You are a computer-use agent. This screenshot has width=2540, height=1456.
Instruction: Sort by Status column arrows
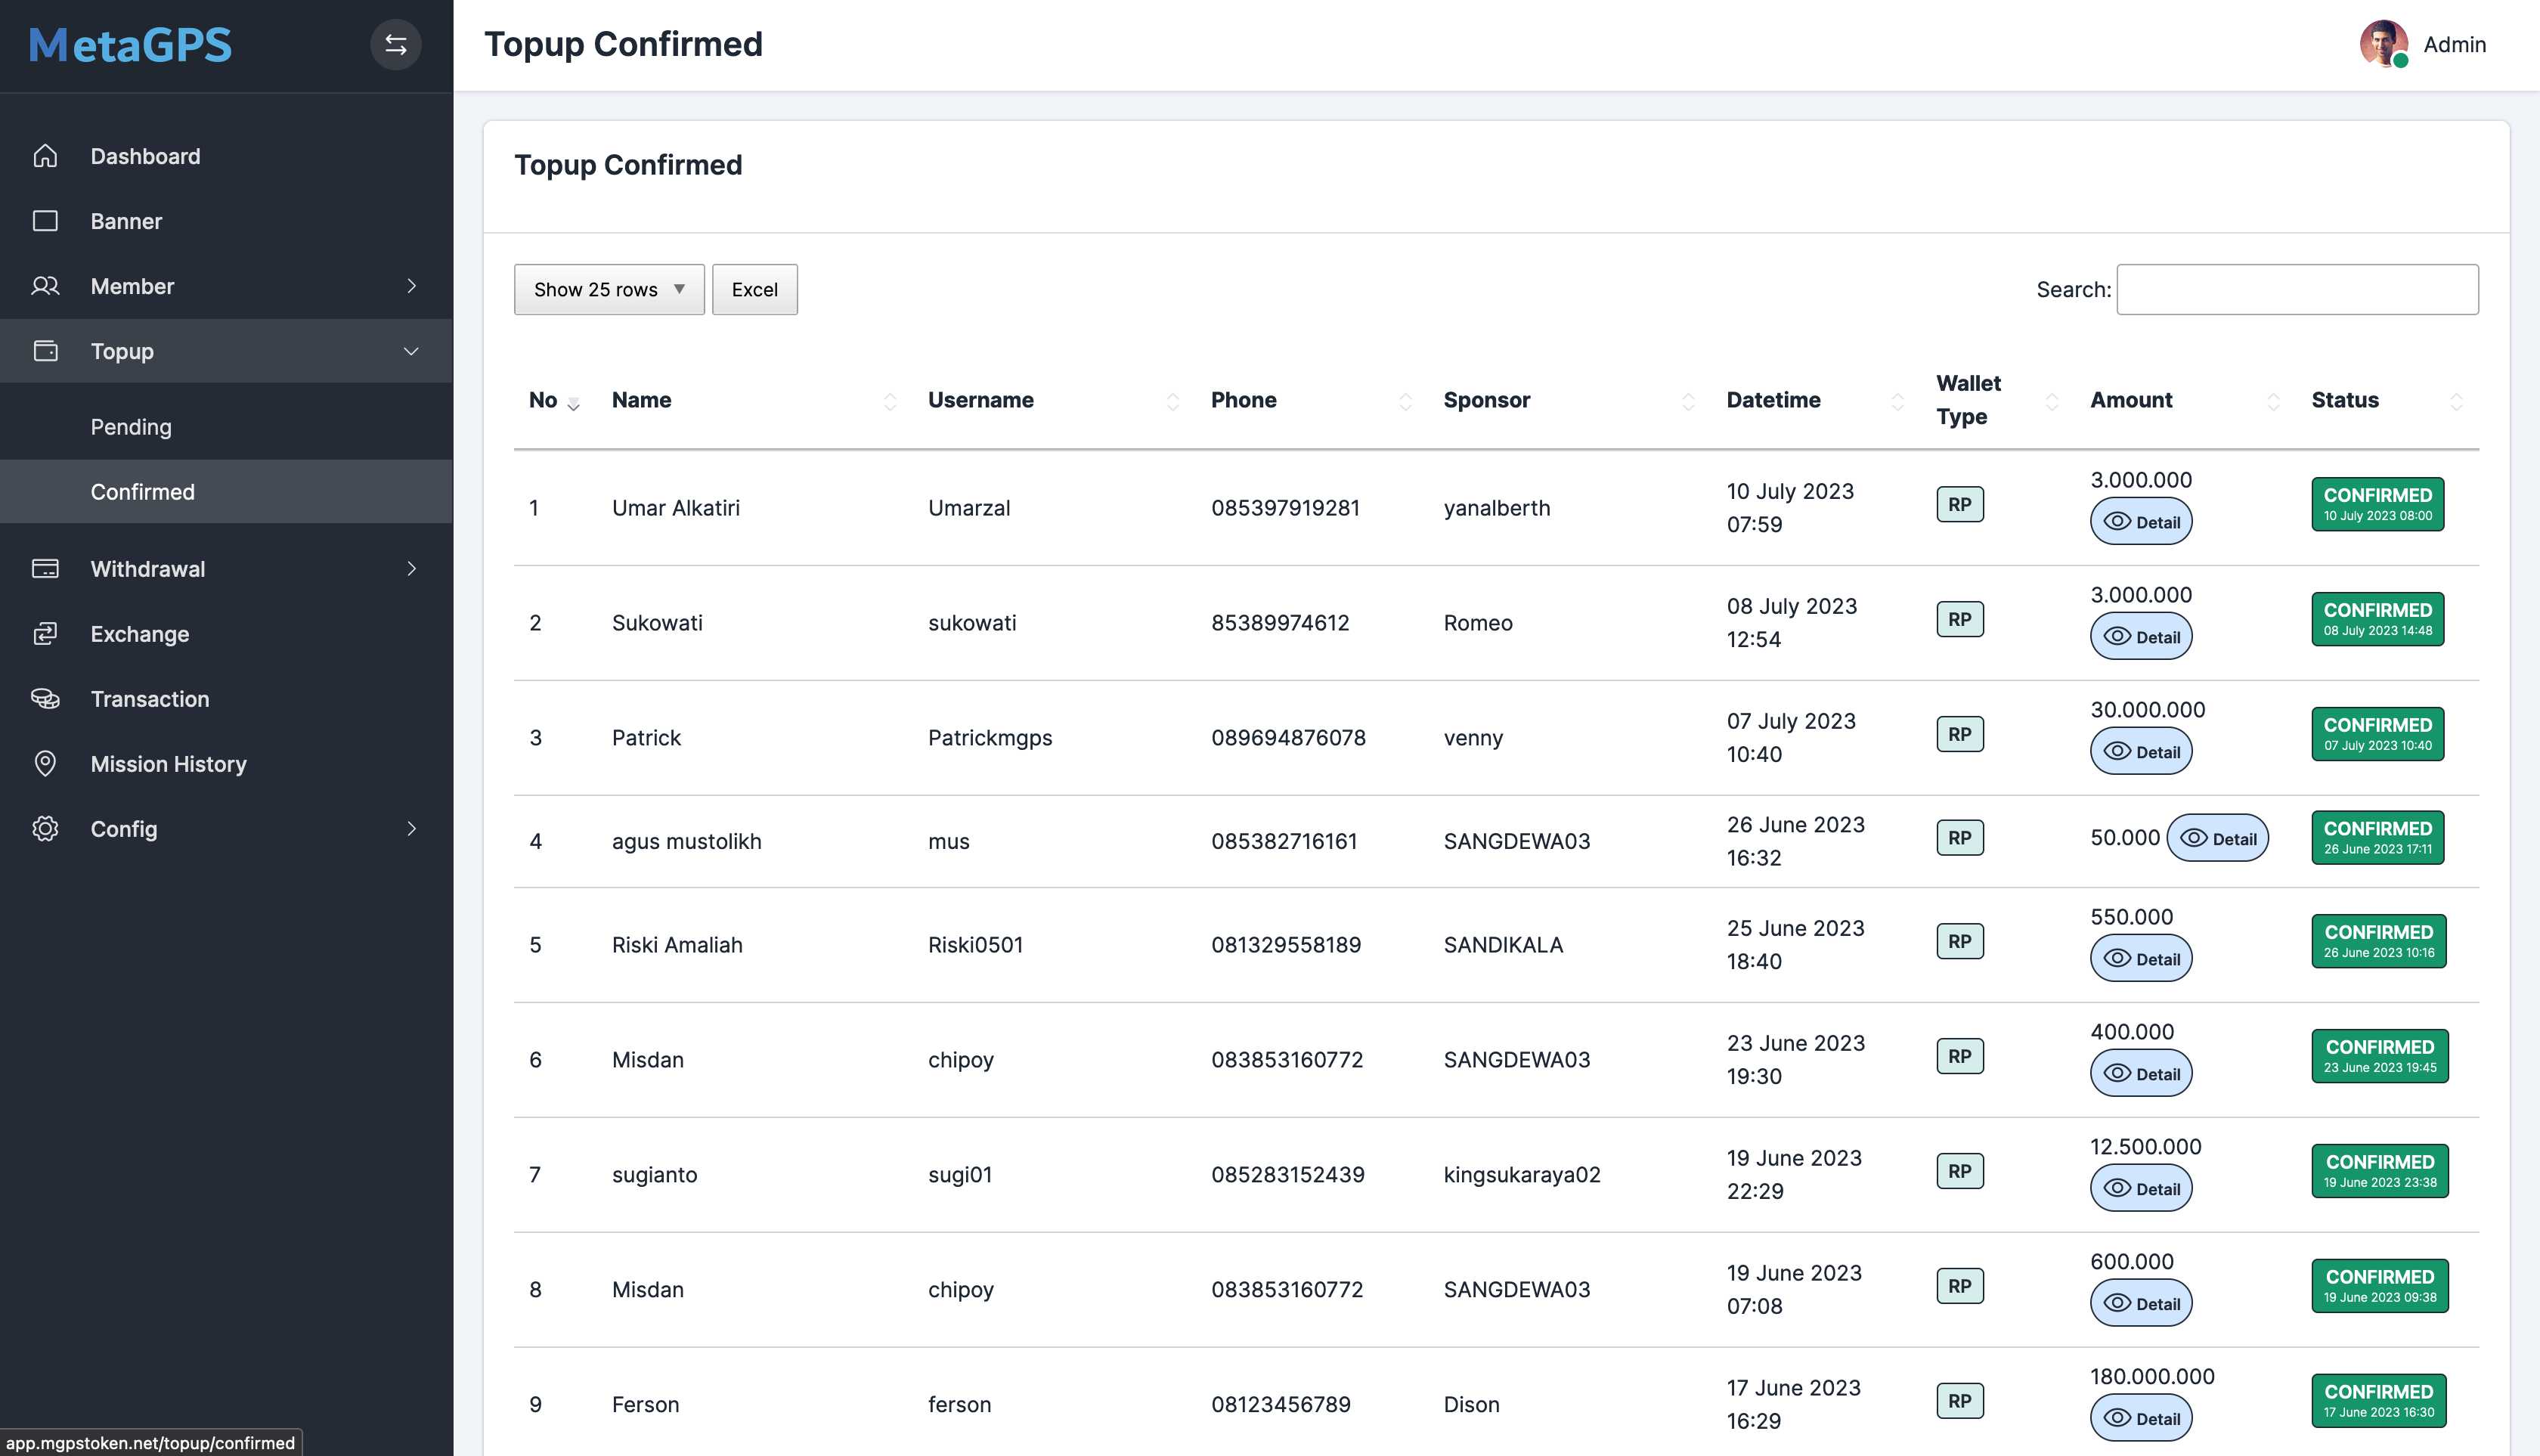point(2456,401)
